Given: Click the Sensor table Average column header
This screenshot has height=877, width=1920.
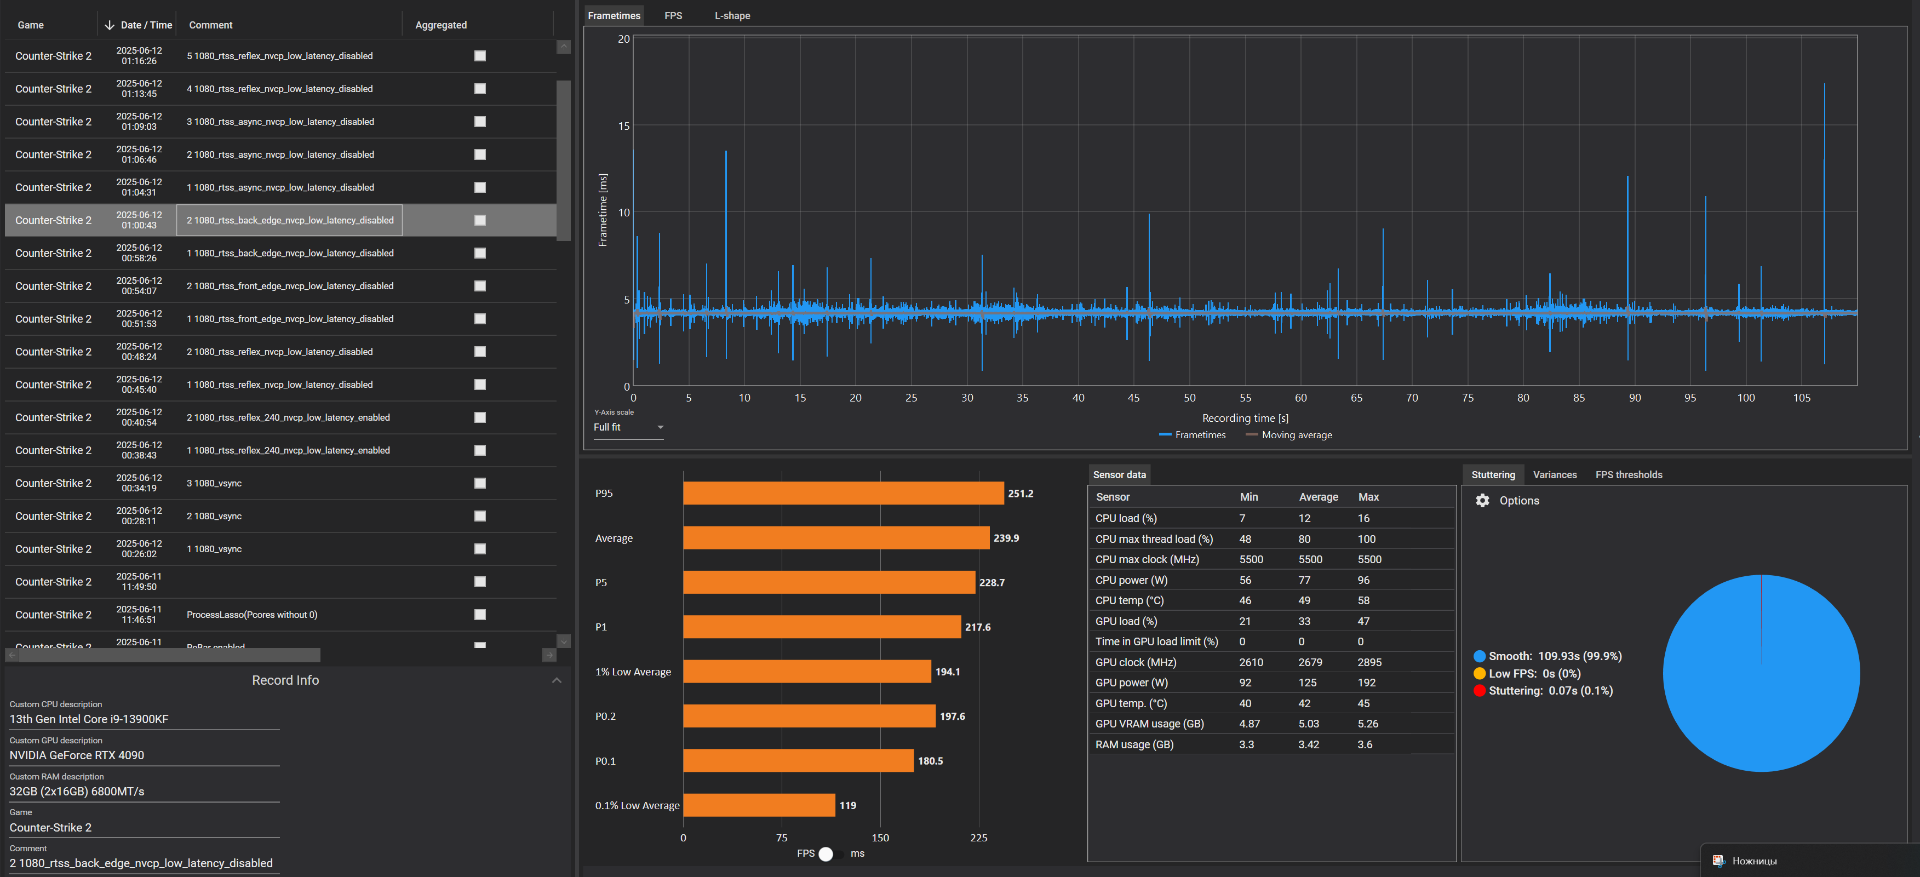Looking at the screenshot, I should [x=1318, y=497].
